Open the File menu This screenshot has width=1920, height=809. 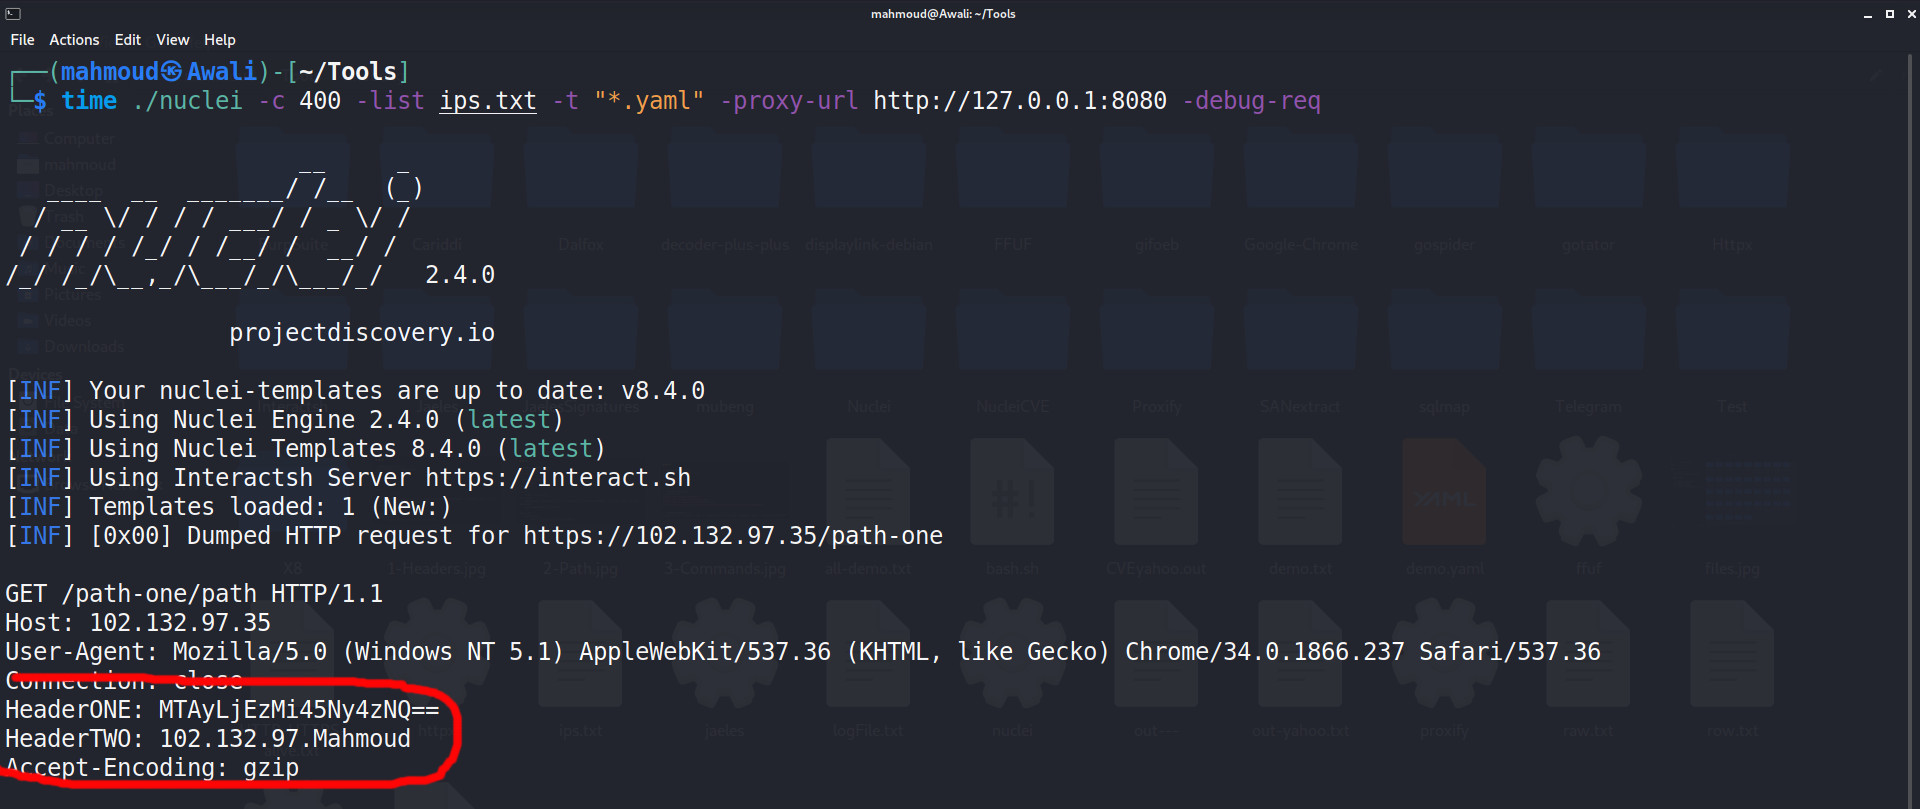(22, 40)
